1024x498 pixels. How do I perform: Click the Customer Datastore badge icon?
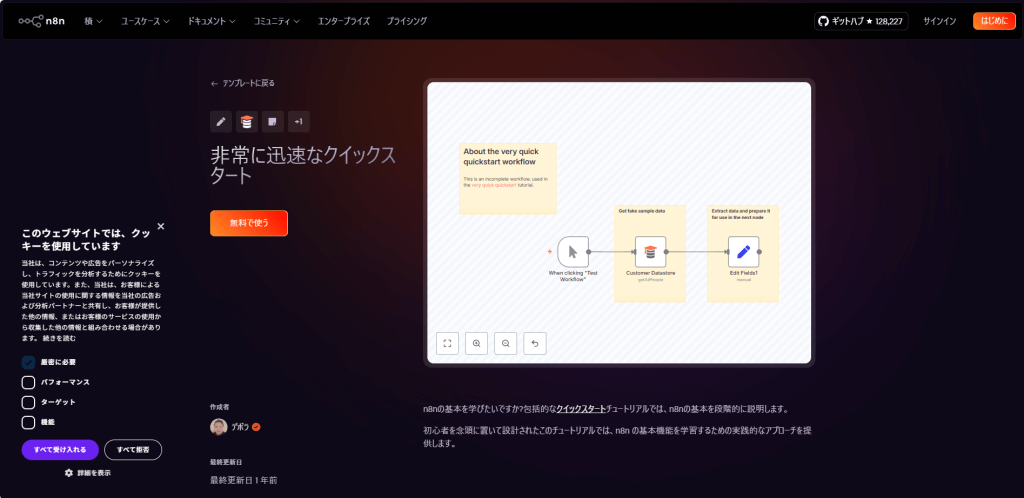pos(247,121)
